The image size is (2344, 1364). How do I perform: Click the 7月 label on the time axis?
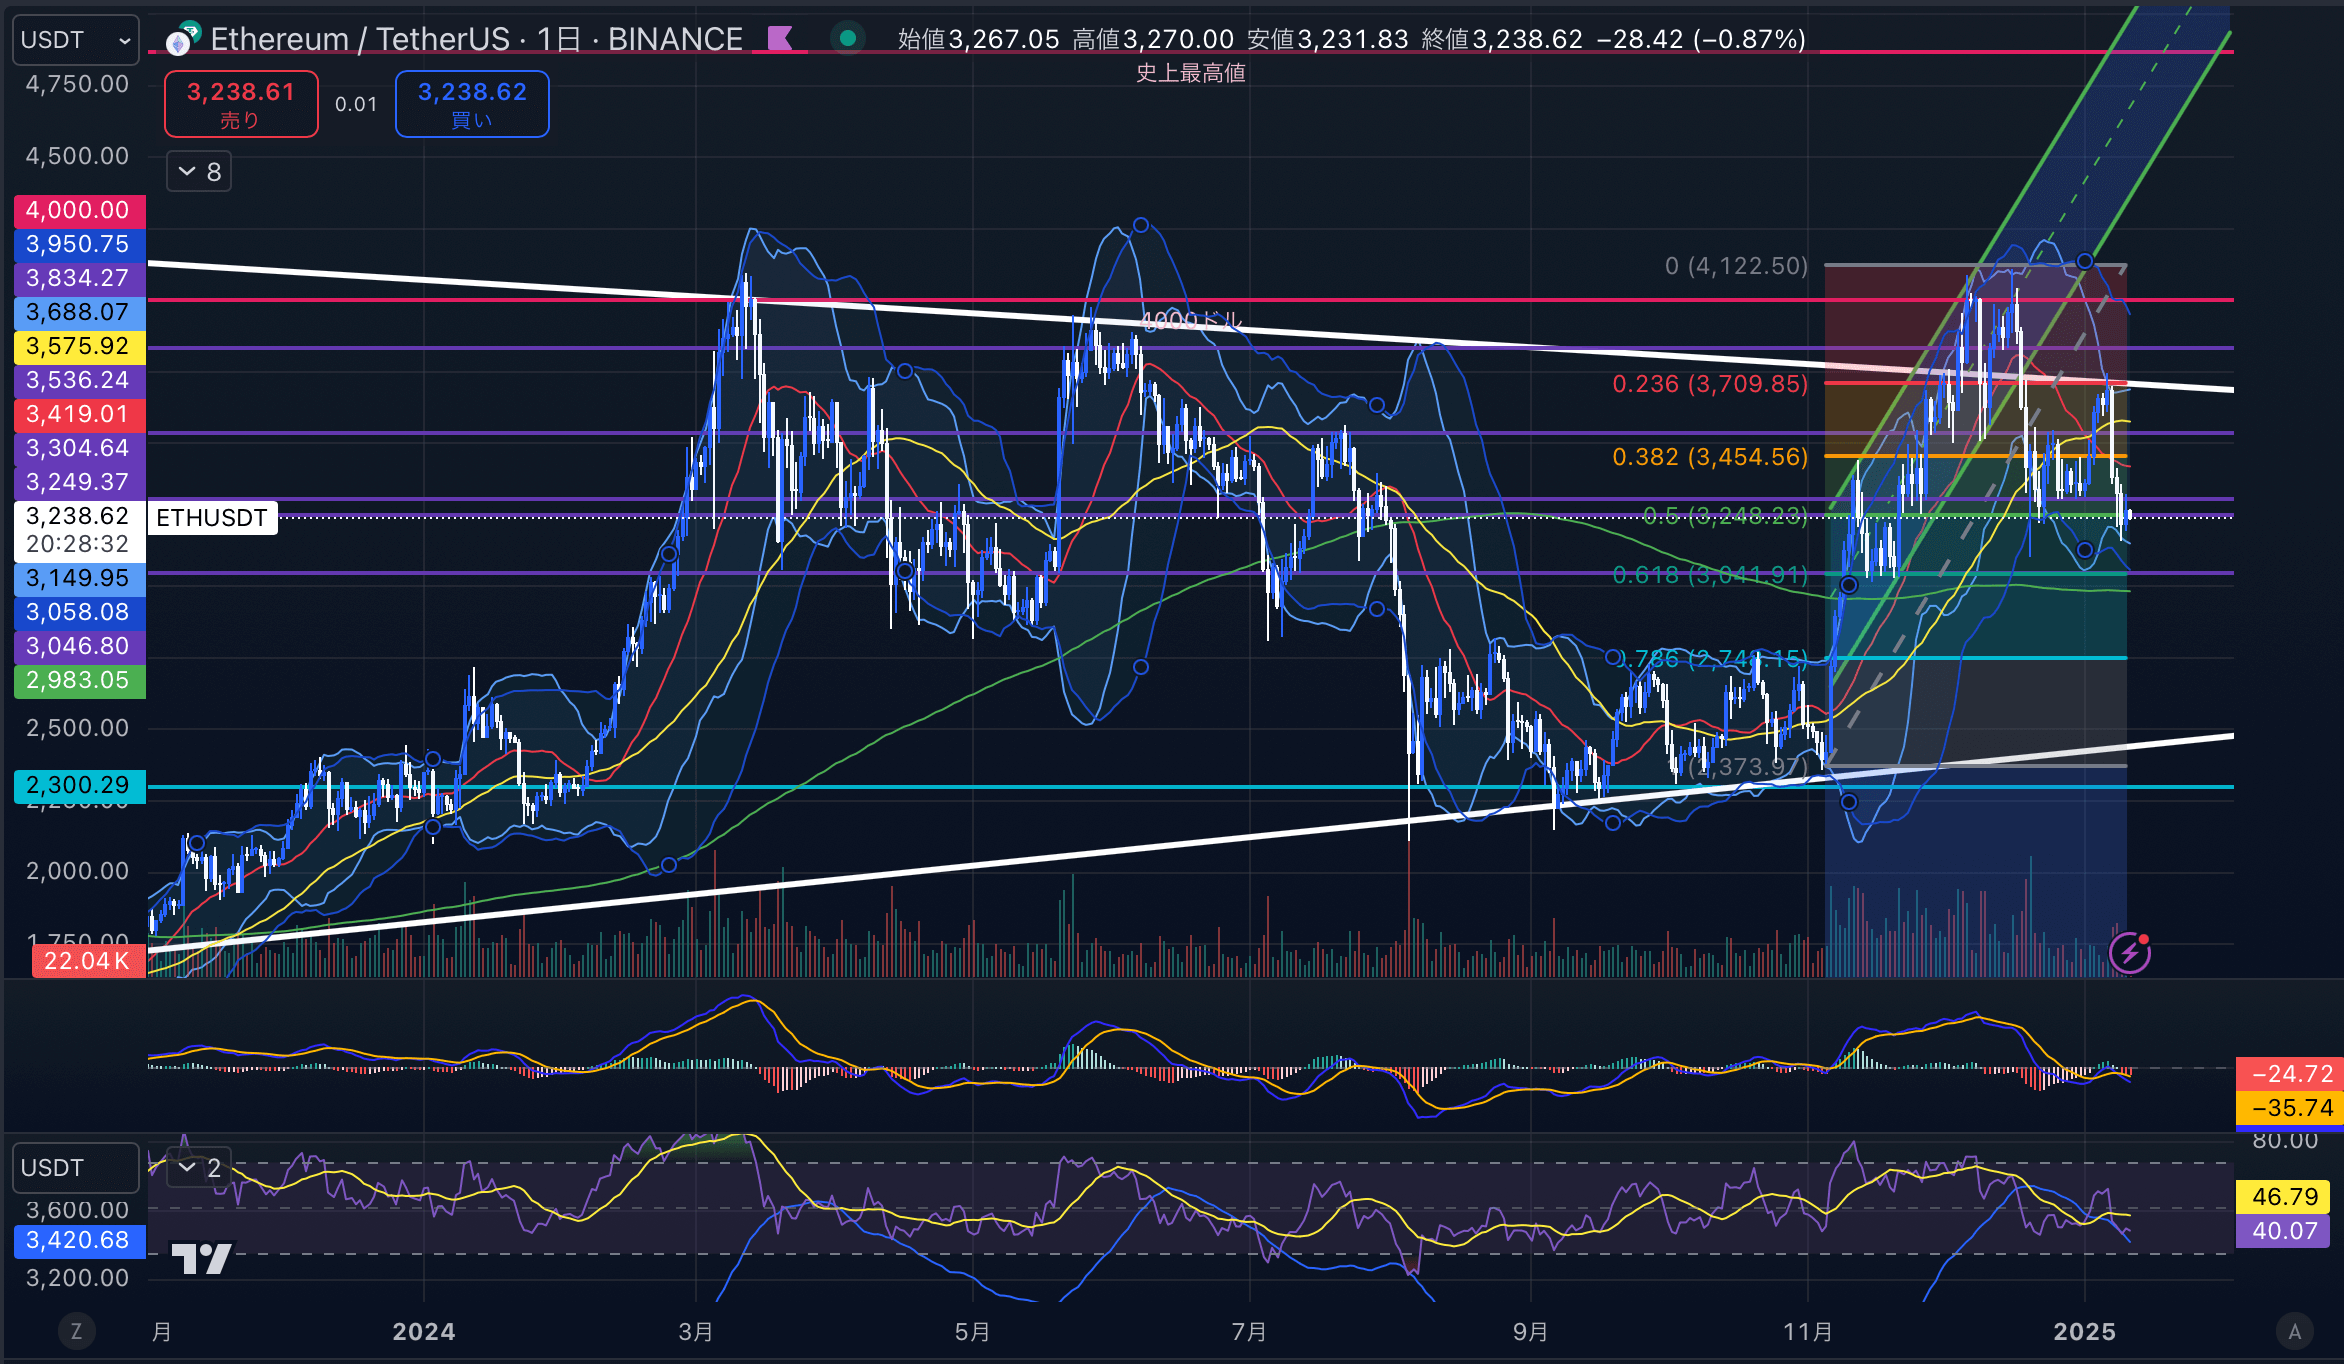tap(1250, 1331)
